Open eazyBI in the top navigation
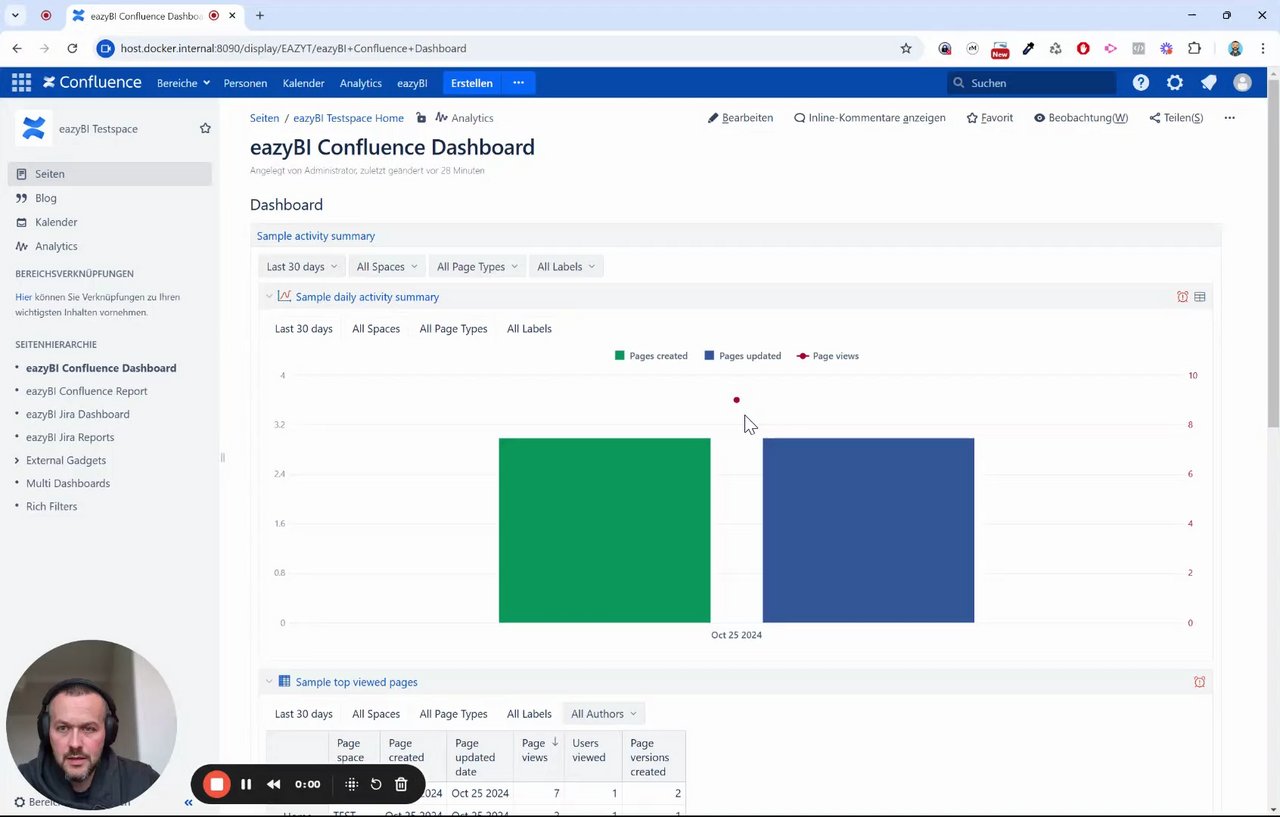The height and width of the screenshot is (817, 1280). 412,83
